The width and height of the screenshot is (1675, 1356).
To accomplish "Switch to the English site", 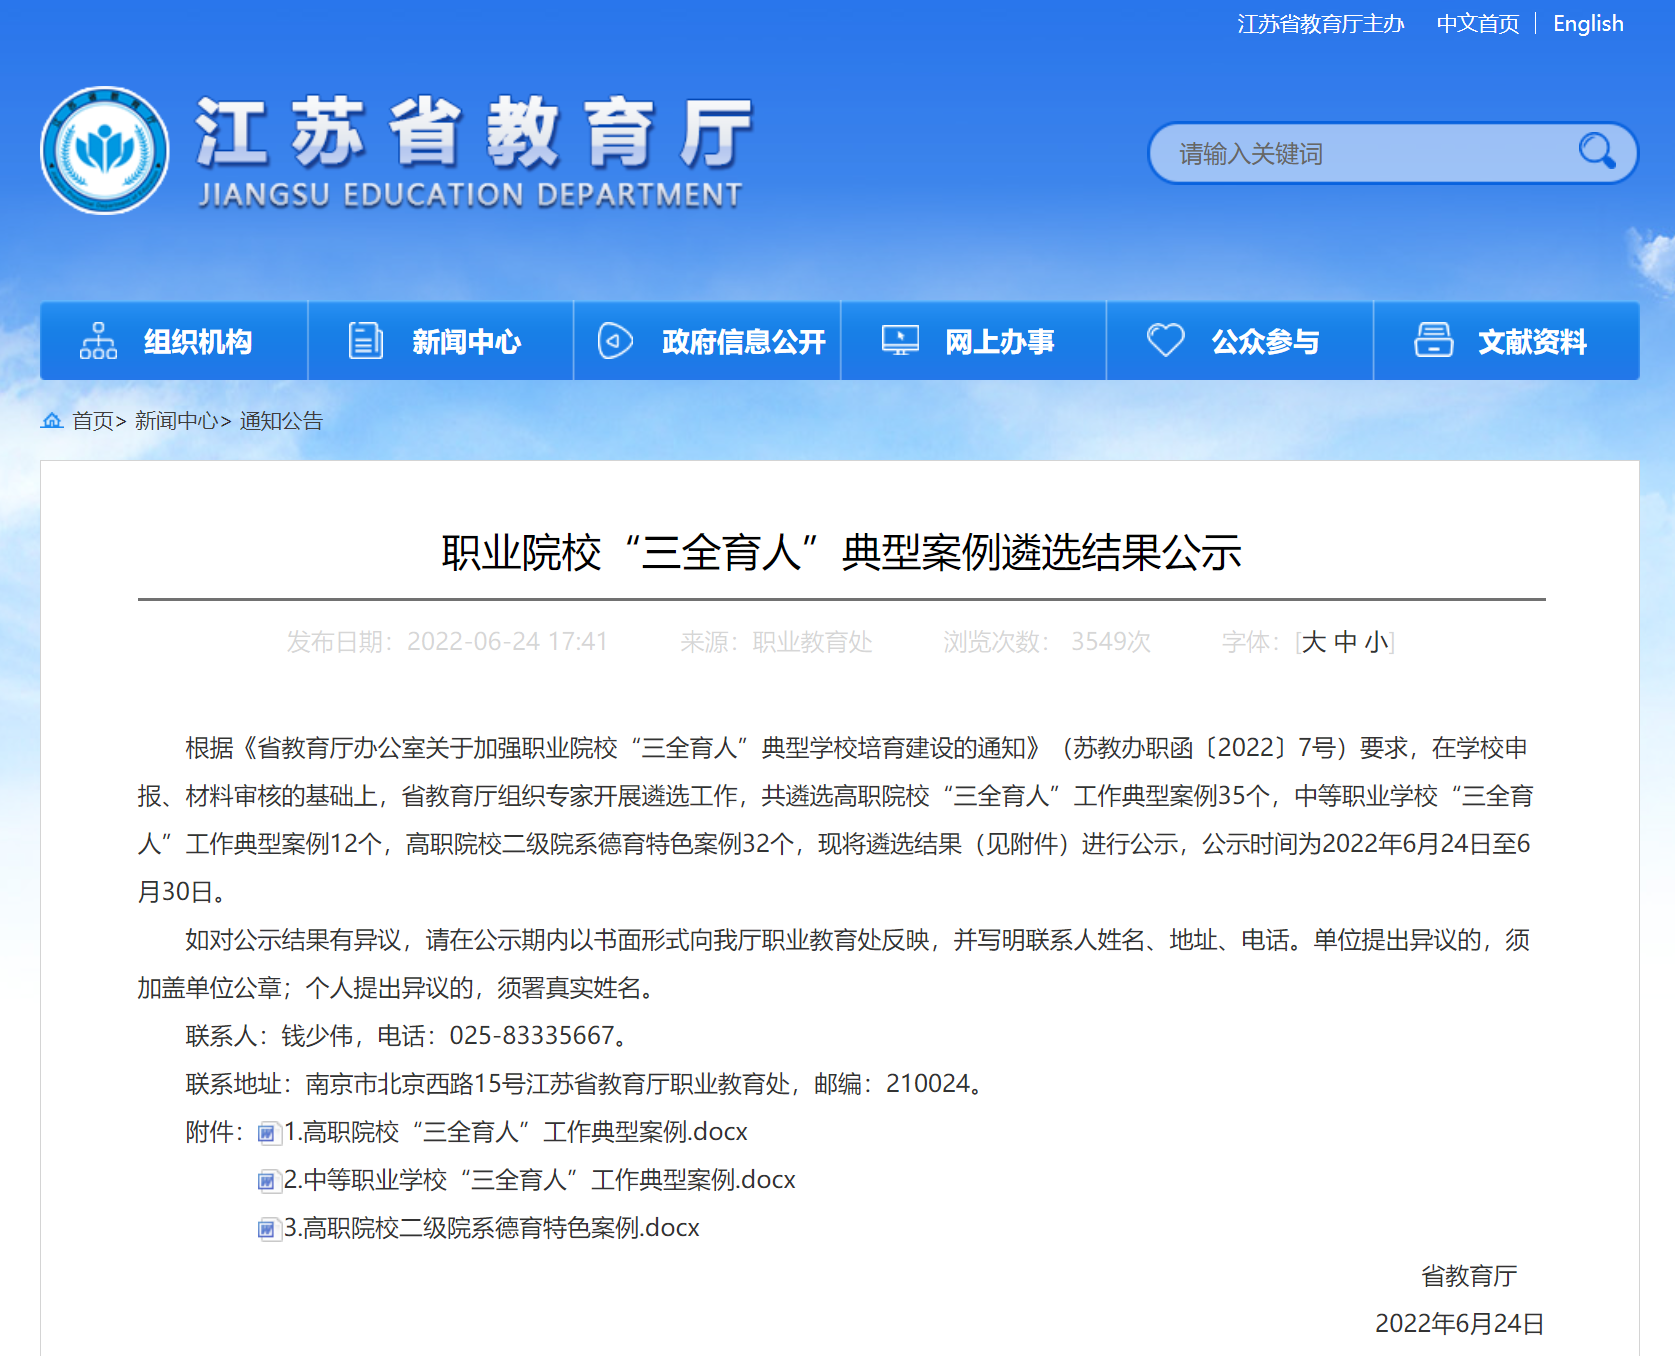I will coord(1587,24).
